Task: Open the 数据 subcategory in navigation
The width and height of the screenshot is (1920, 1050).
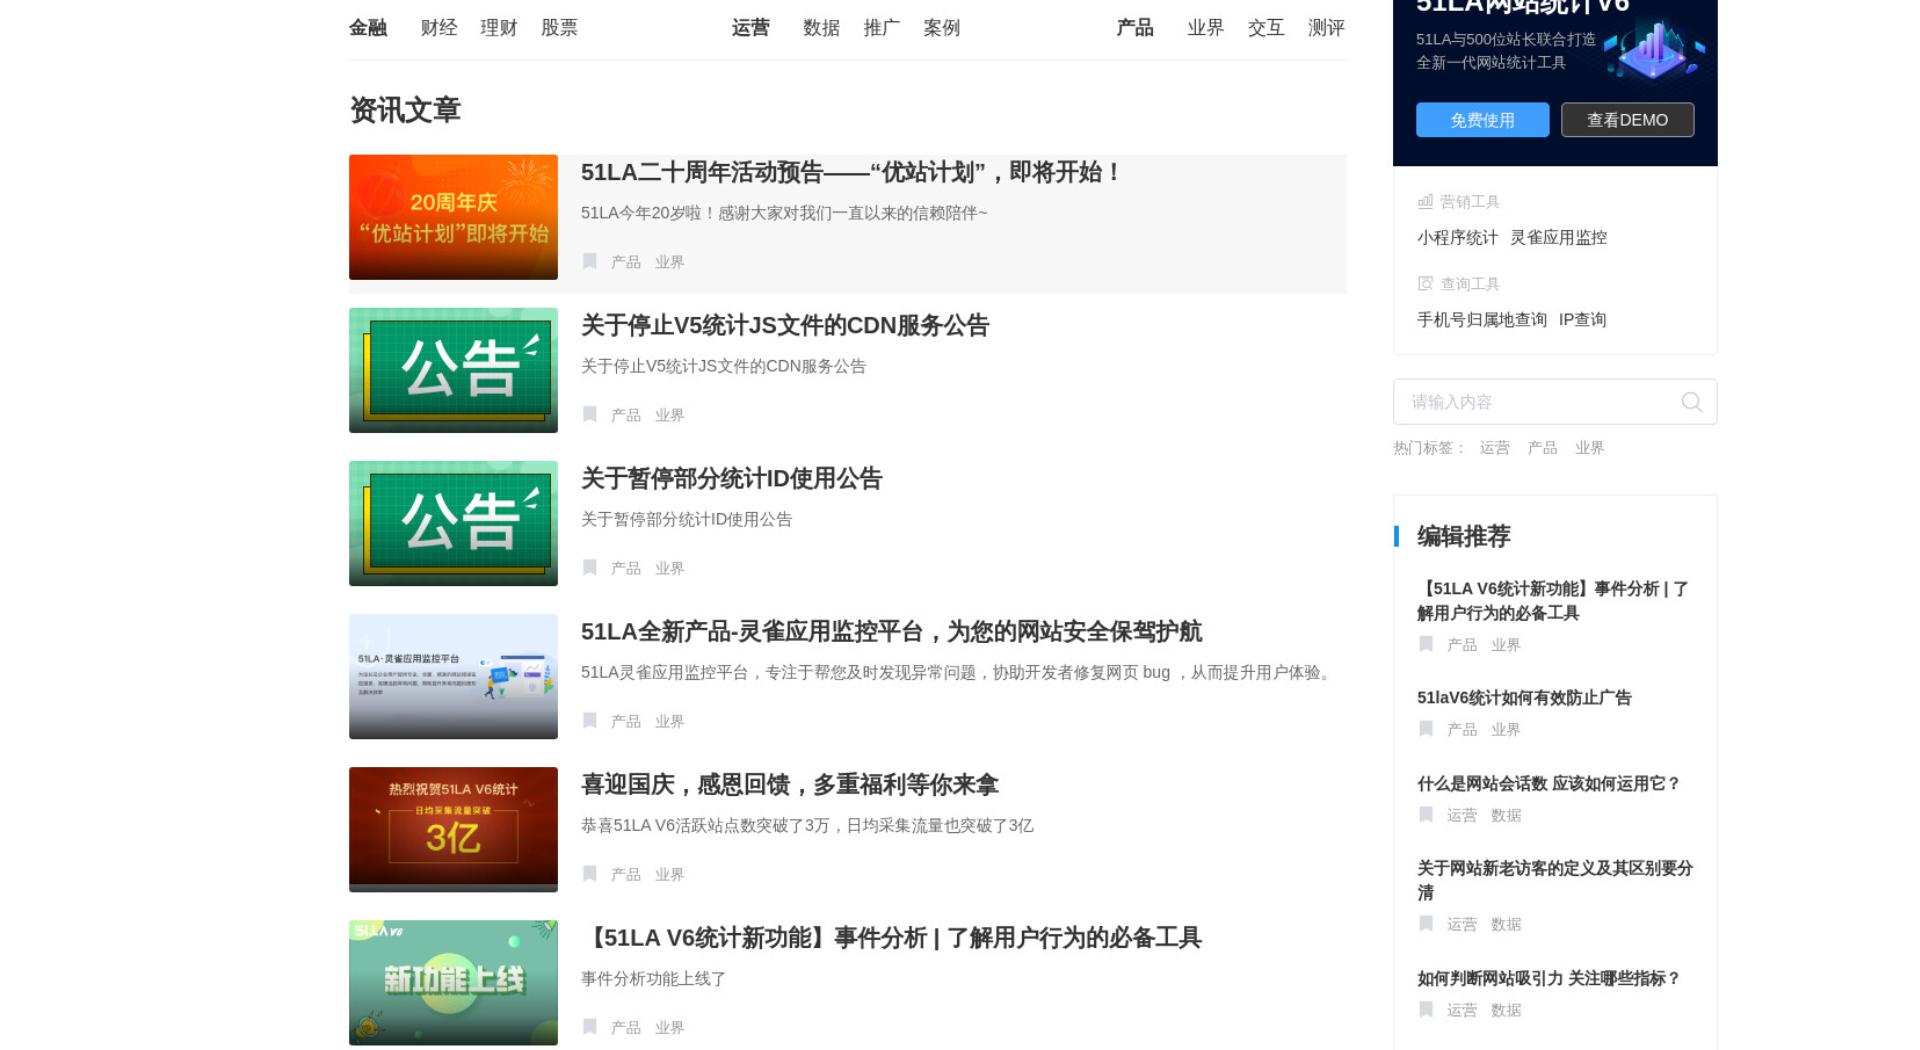Action: (x=821, y=28)
